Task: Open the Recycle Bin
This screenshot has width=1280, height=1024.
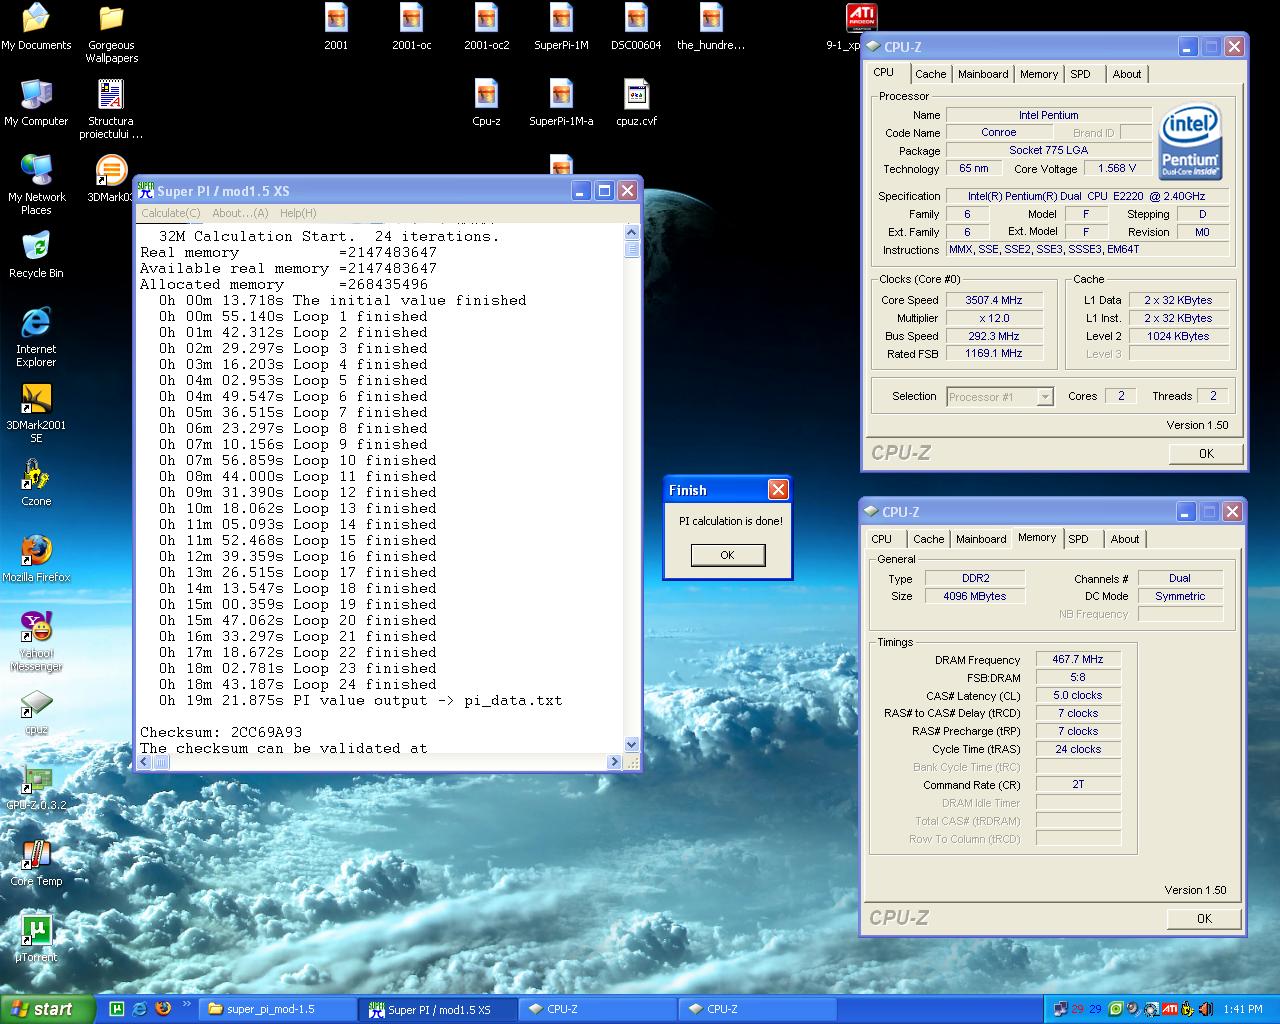Action: click(x=36, y=255)
